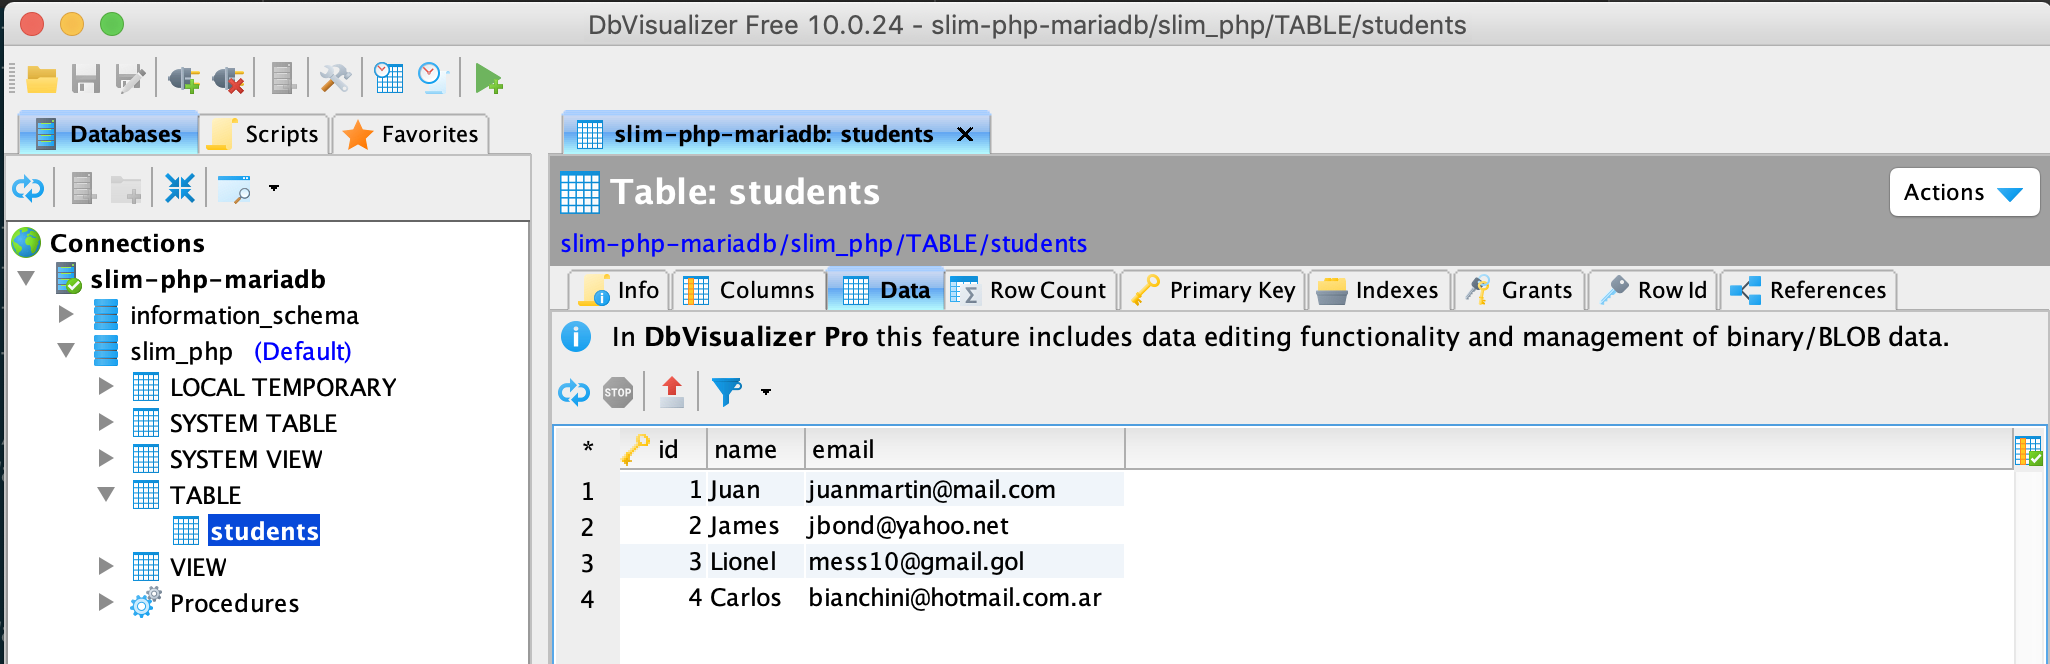Open the Row Id tab
This screenshot has width=2050, height=664.
(1653, 290)
